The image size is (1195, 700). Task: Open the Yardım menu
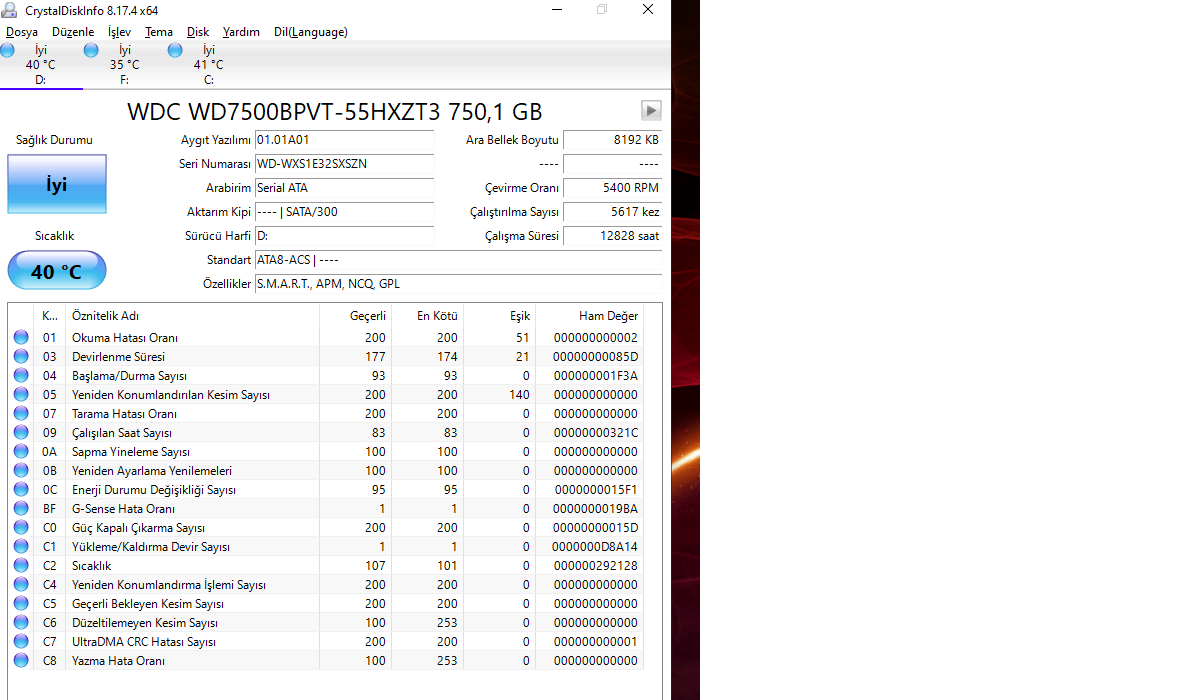tap(241, 32)
